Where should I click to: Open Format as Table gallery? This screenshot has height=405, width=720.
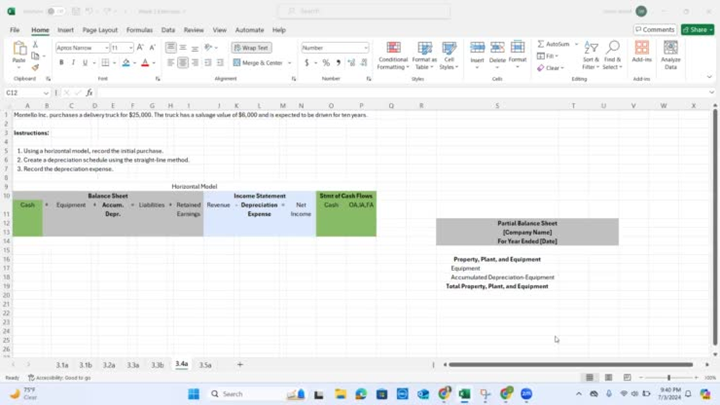pos(424,50)
